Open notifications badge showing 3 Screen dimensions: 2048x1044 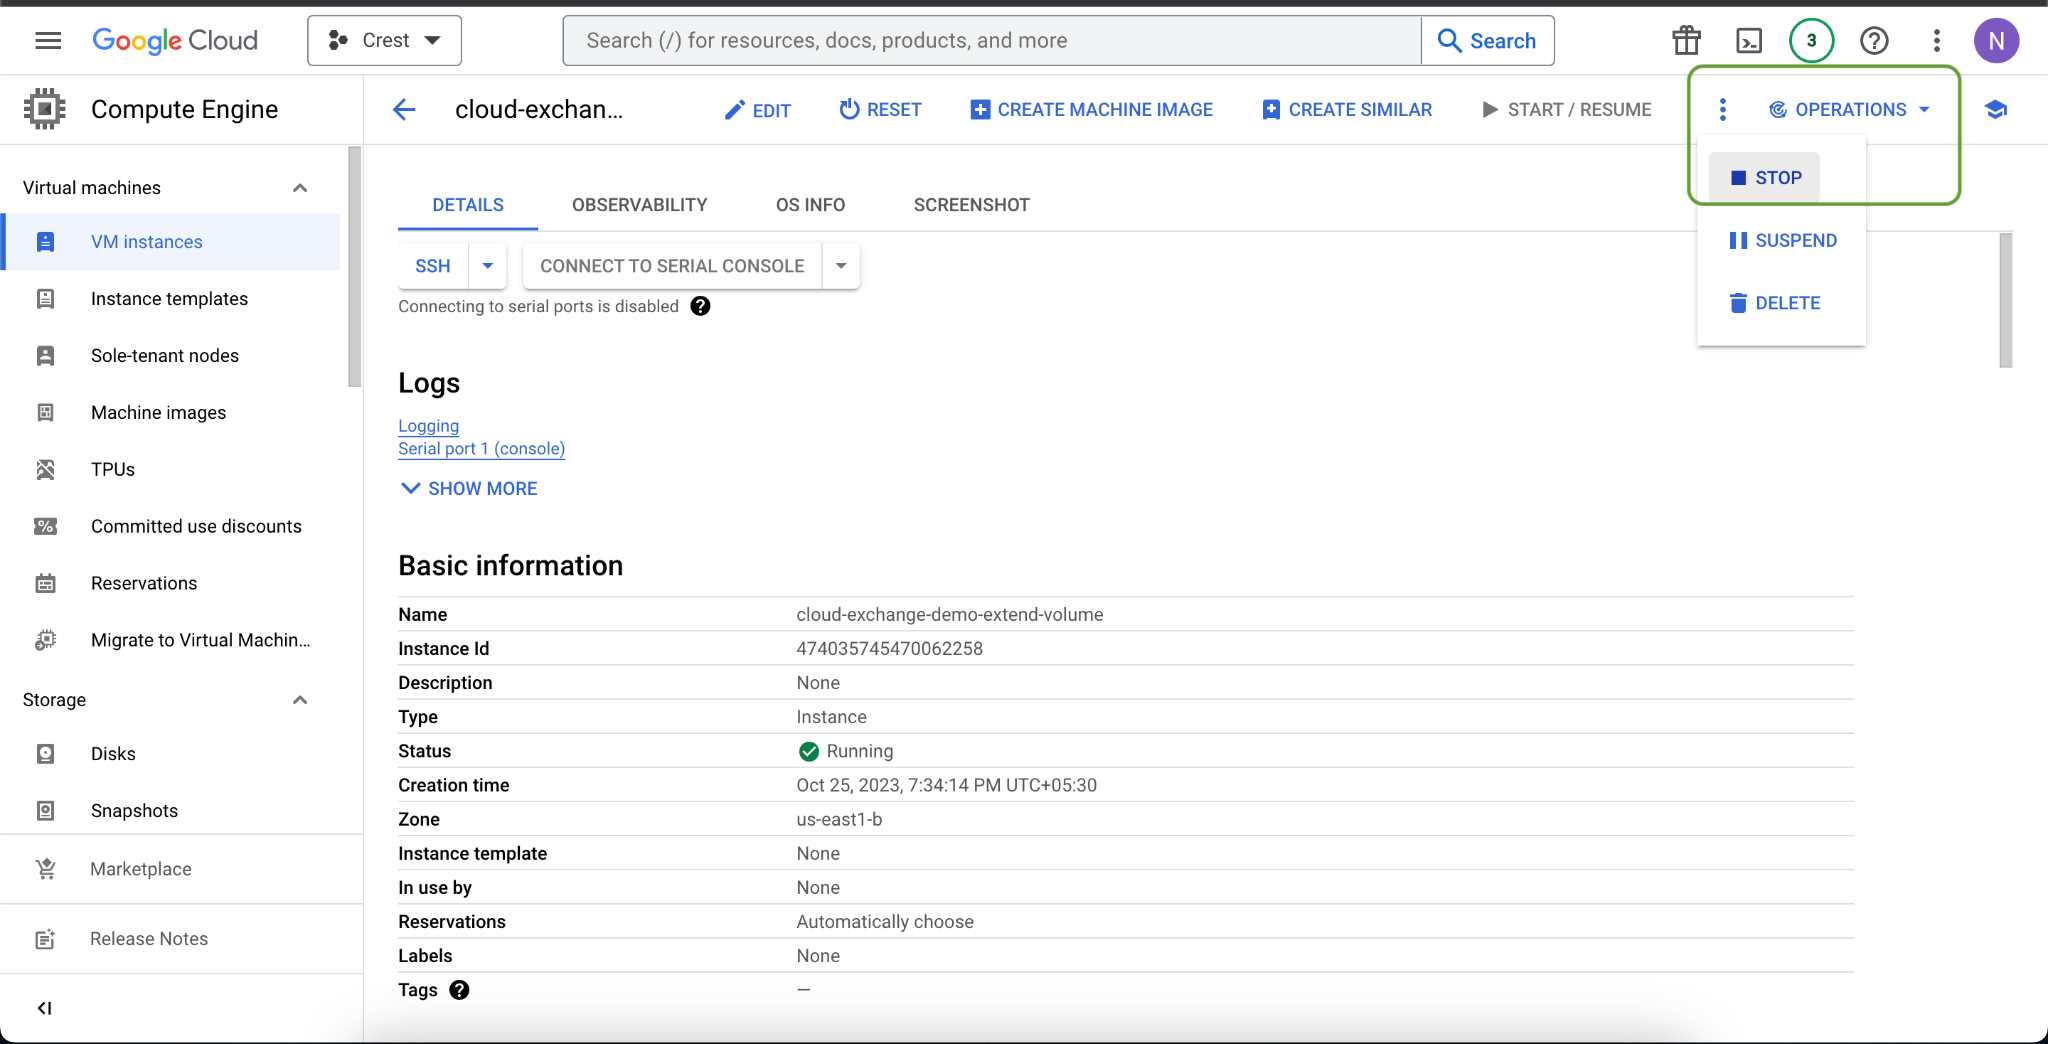(1811, 40)
